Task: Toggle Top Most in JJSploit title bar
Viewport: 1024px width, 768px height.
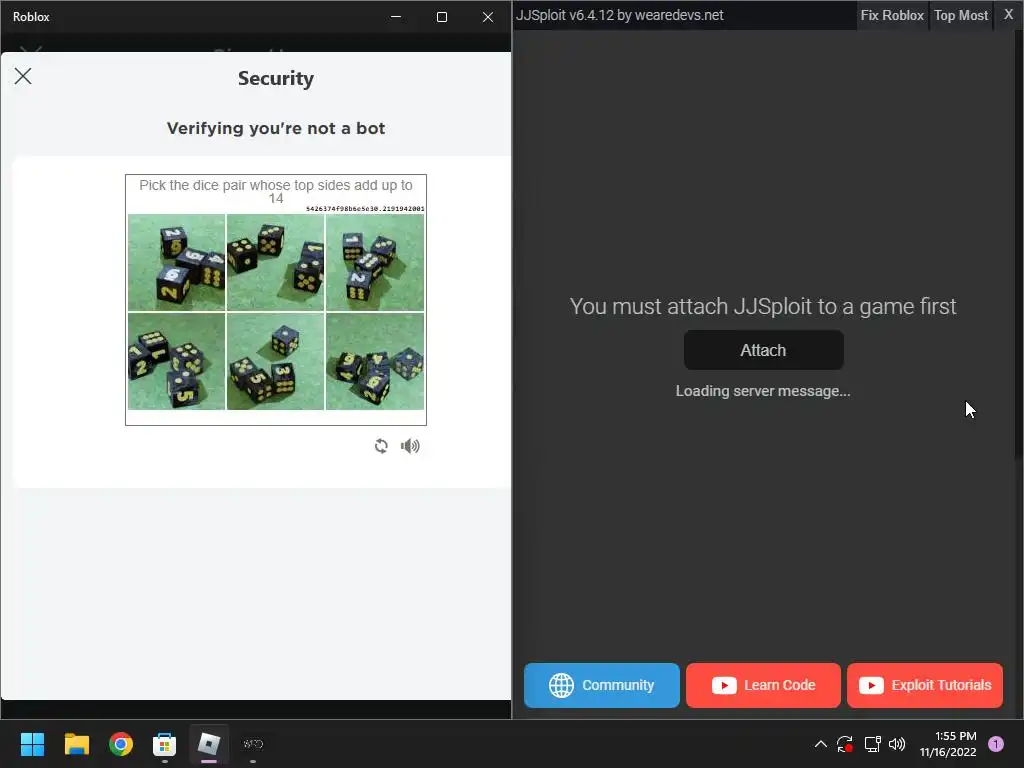Action: click(961, 15)
